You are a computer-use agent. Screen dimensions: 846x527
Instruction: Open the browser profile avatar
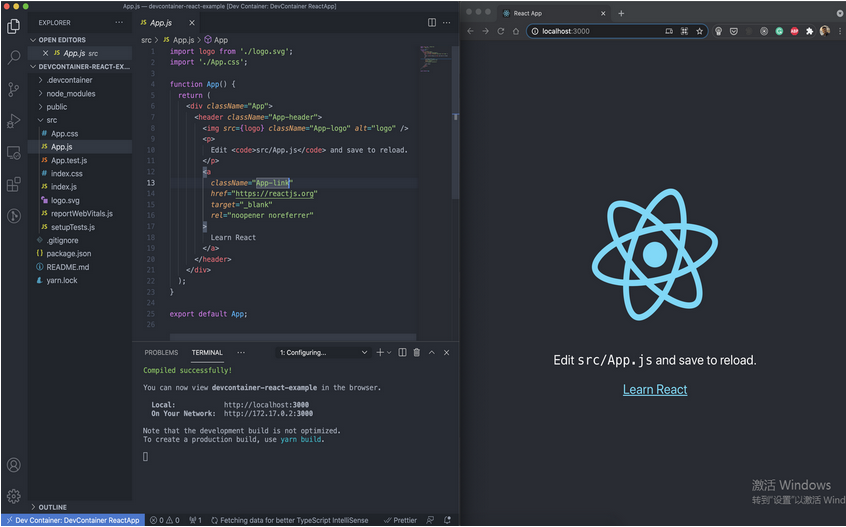[824, 31]
